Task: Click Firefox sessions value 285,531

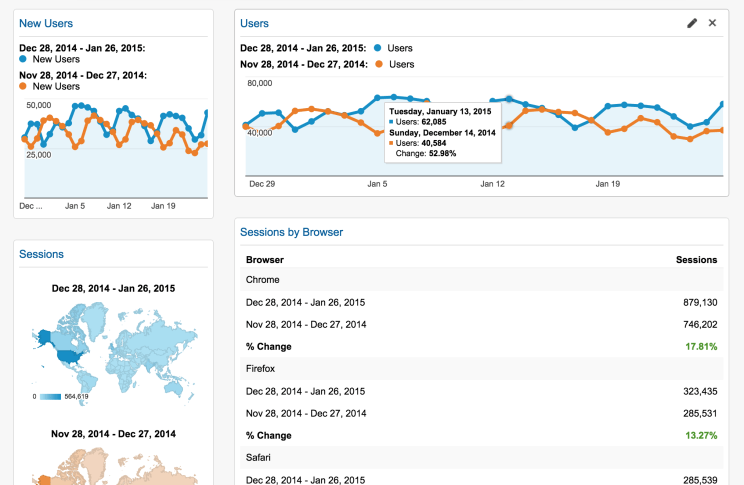Action: (x=700, y=413)
